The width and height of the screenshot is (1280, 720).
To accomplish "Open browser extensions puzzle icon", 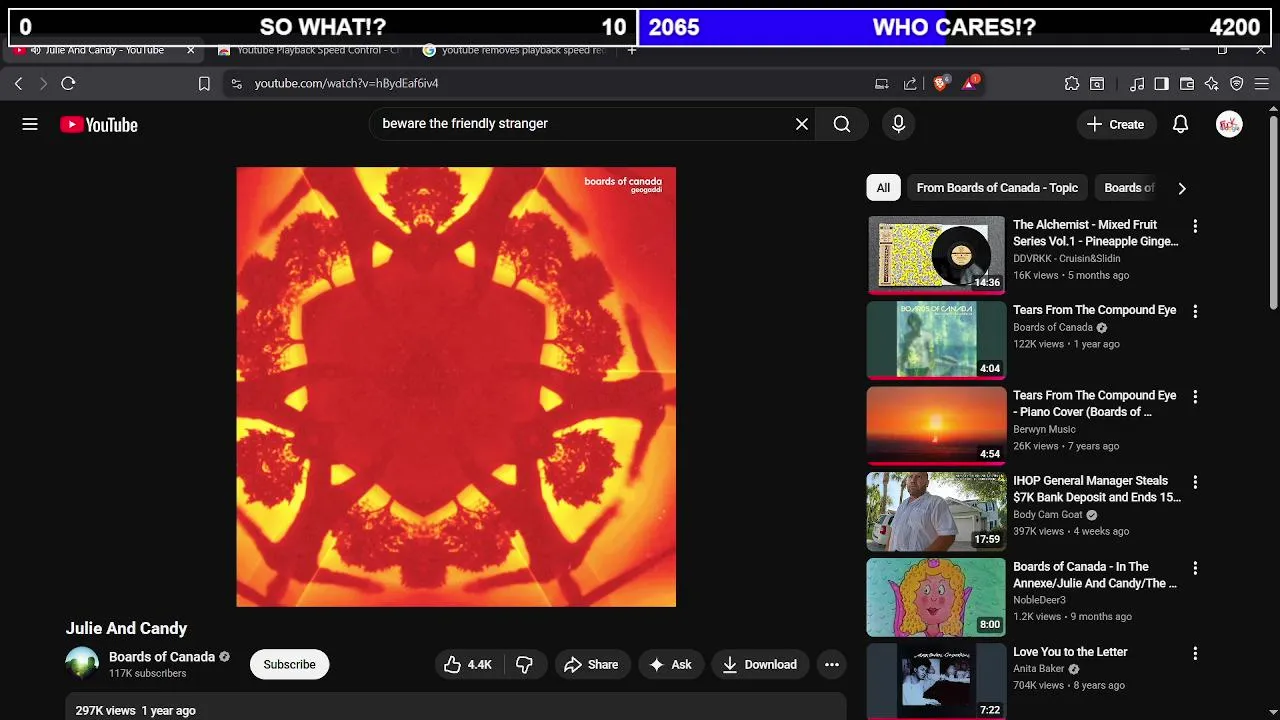I will [x=1072, y=84].
